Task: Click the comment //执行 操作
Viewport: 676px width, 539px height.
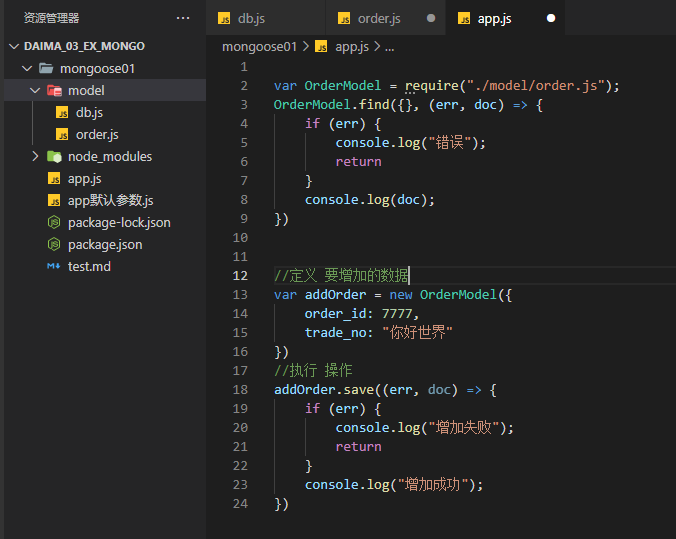Action: (x=313, y=371)
